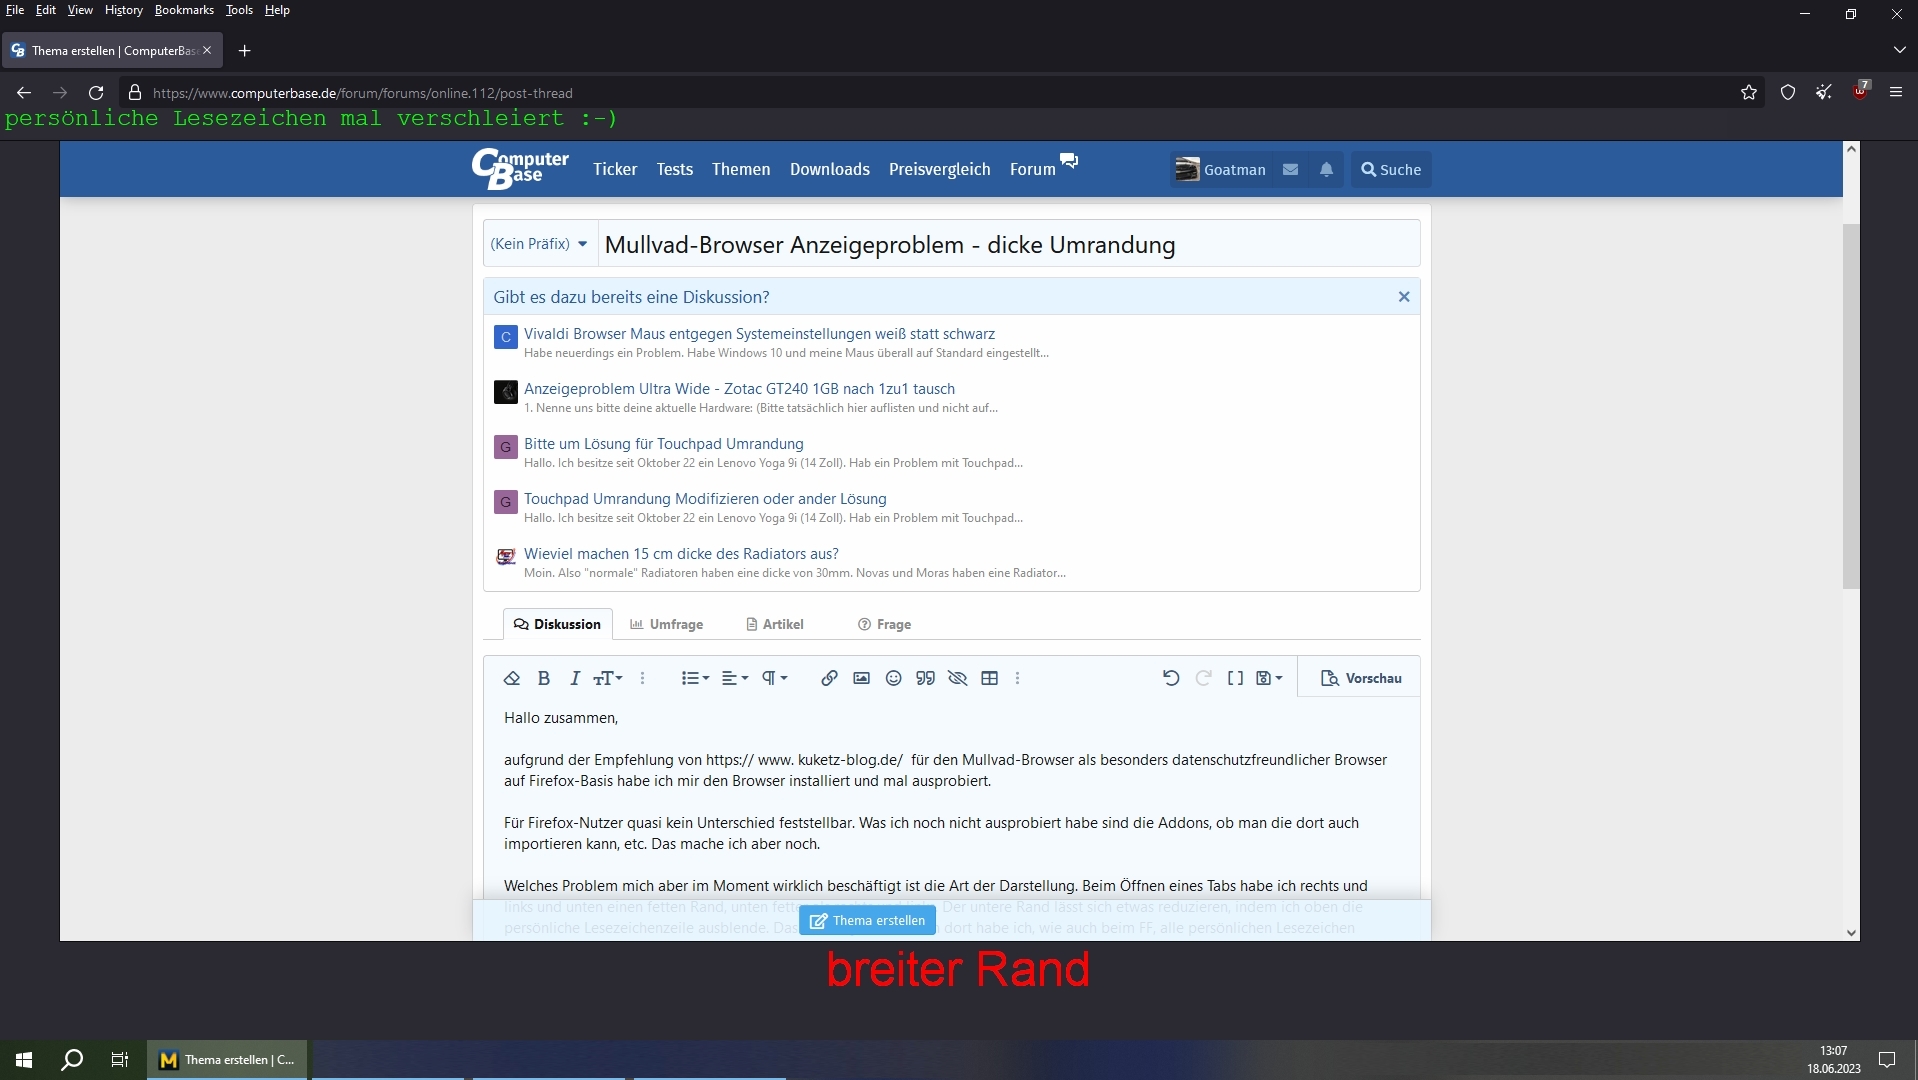Open the save draft dropdown

[x=1269, y=678]
